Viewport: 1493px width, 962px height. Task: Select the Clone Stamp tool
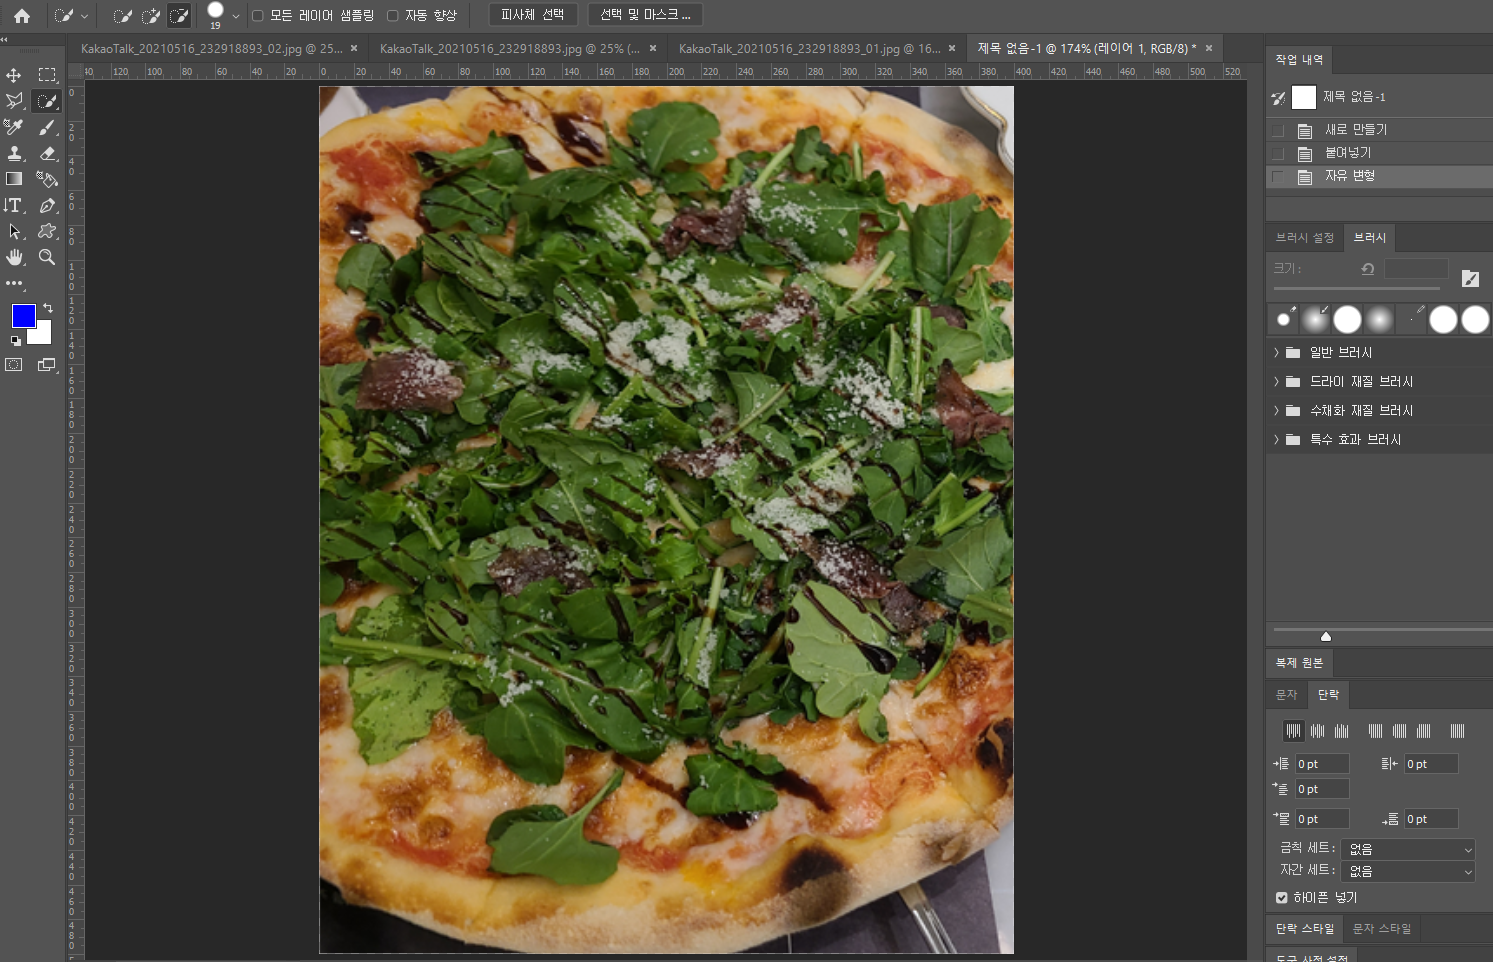point(14,153)
